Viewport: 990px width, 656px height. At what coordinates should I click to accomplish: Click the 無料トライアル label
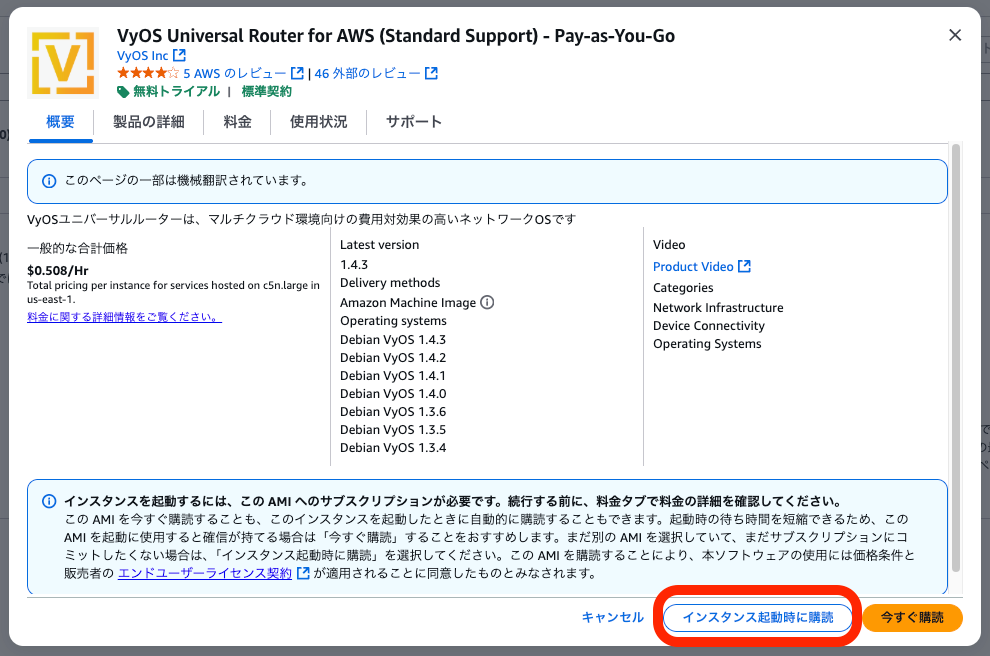tap(176, 92)
